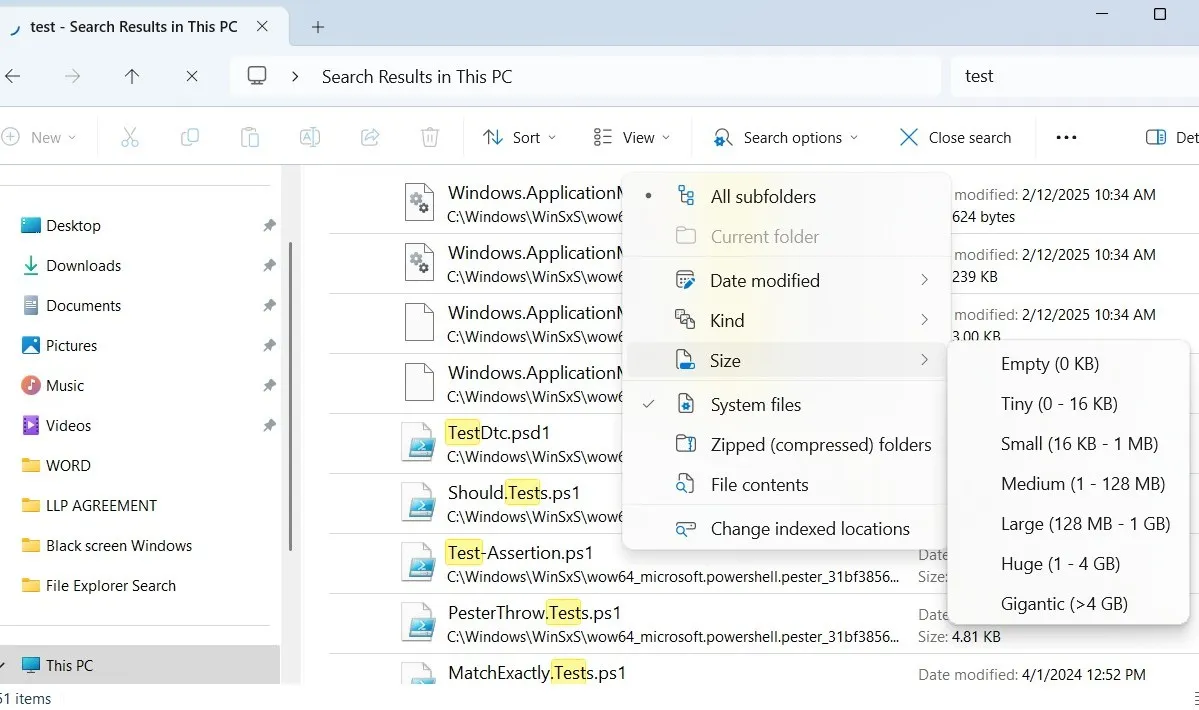Image resolution: width=1199 pixels, height=710 pixels.
Task: Choose Change indexed locations from the menu
Action: [x=809, y=528]
